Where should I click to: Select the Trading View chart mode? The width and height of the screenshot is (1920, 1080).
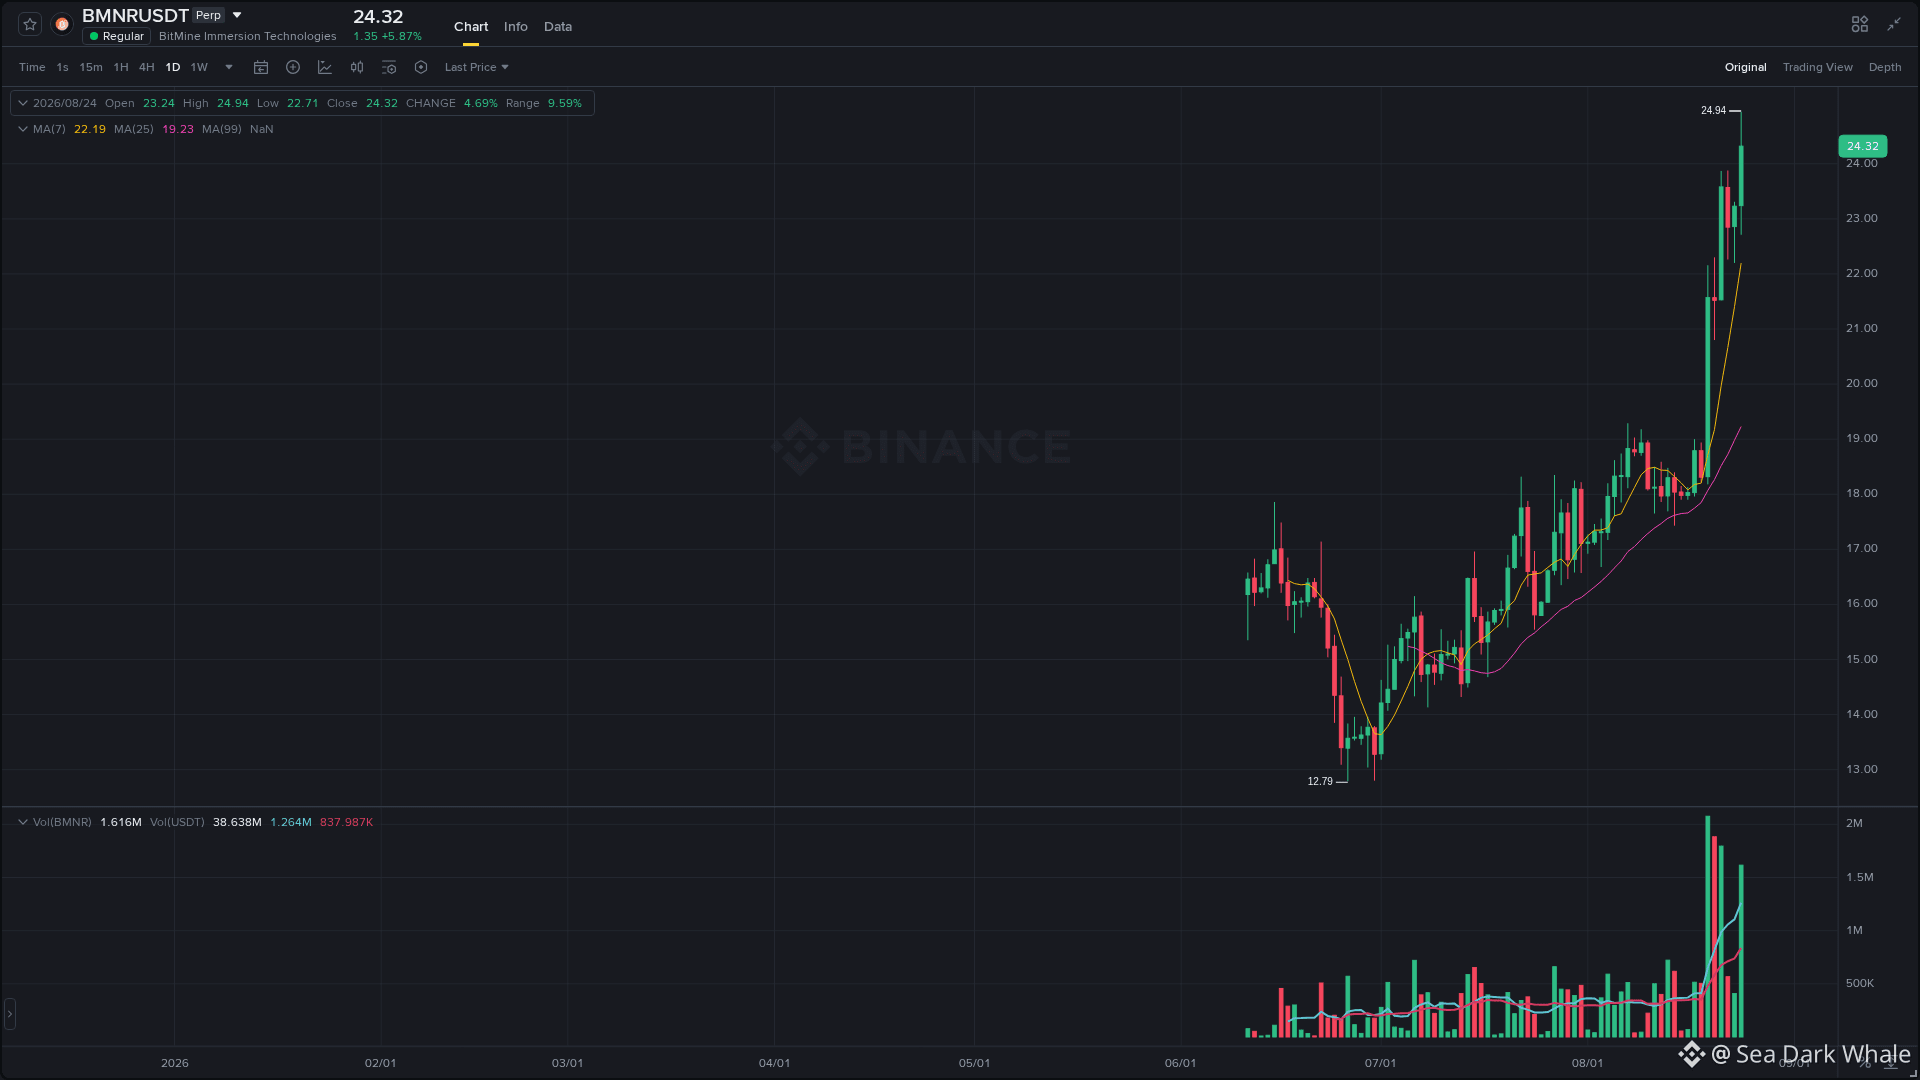point(1818,67)
